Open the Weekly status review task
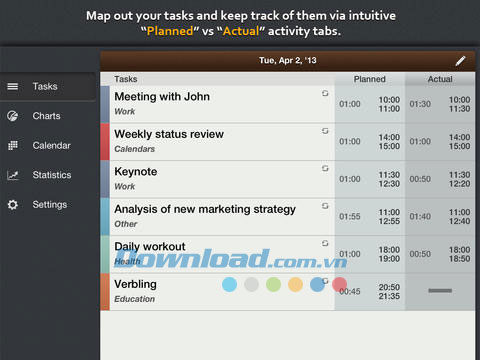This screenshot has height=360, width=480. point(217,141)
